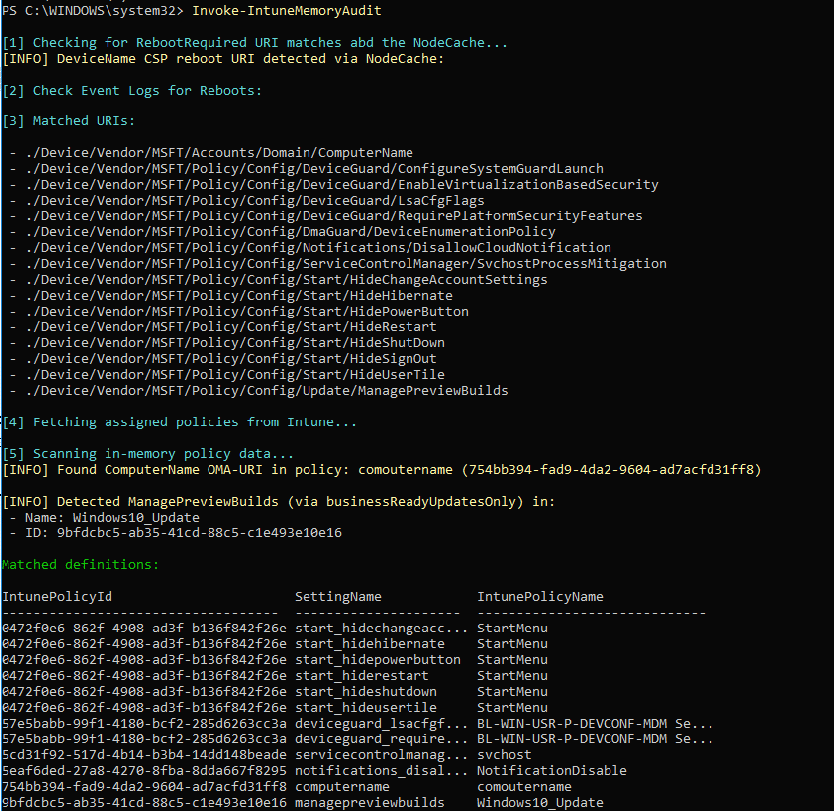
Task: Select the managepreviewbuilds setting cell
Action: pyautogui.click(x=370, y=802)
